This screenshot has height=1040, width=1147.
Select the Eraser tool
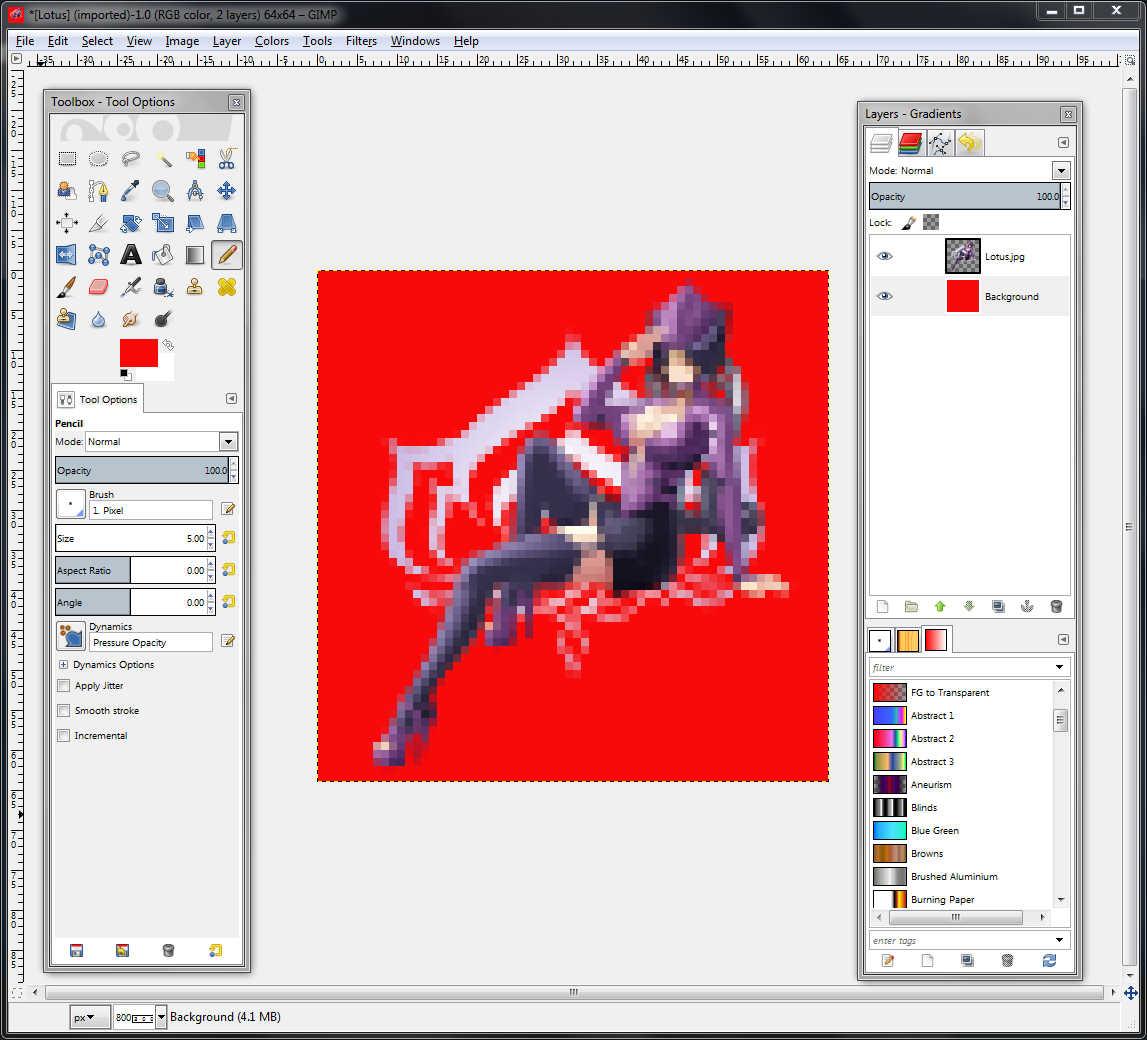(98, 287)
